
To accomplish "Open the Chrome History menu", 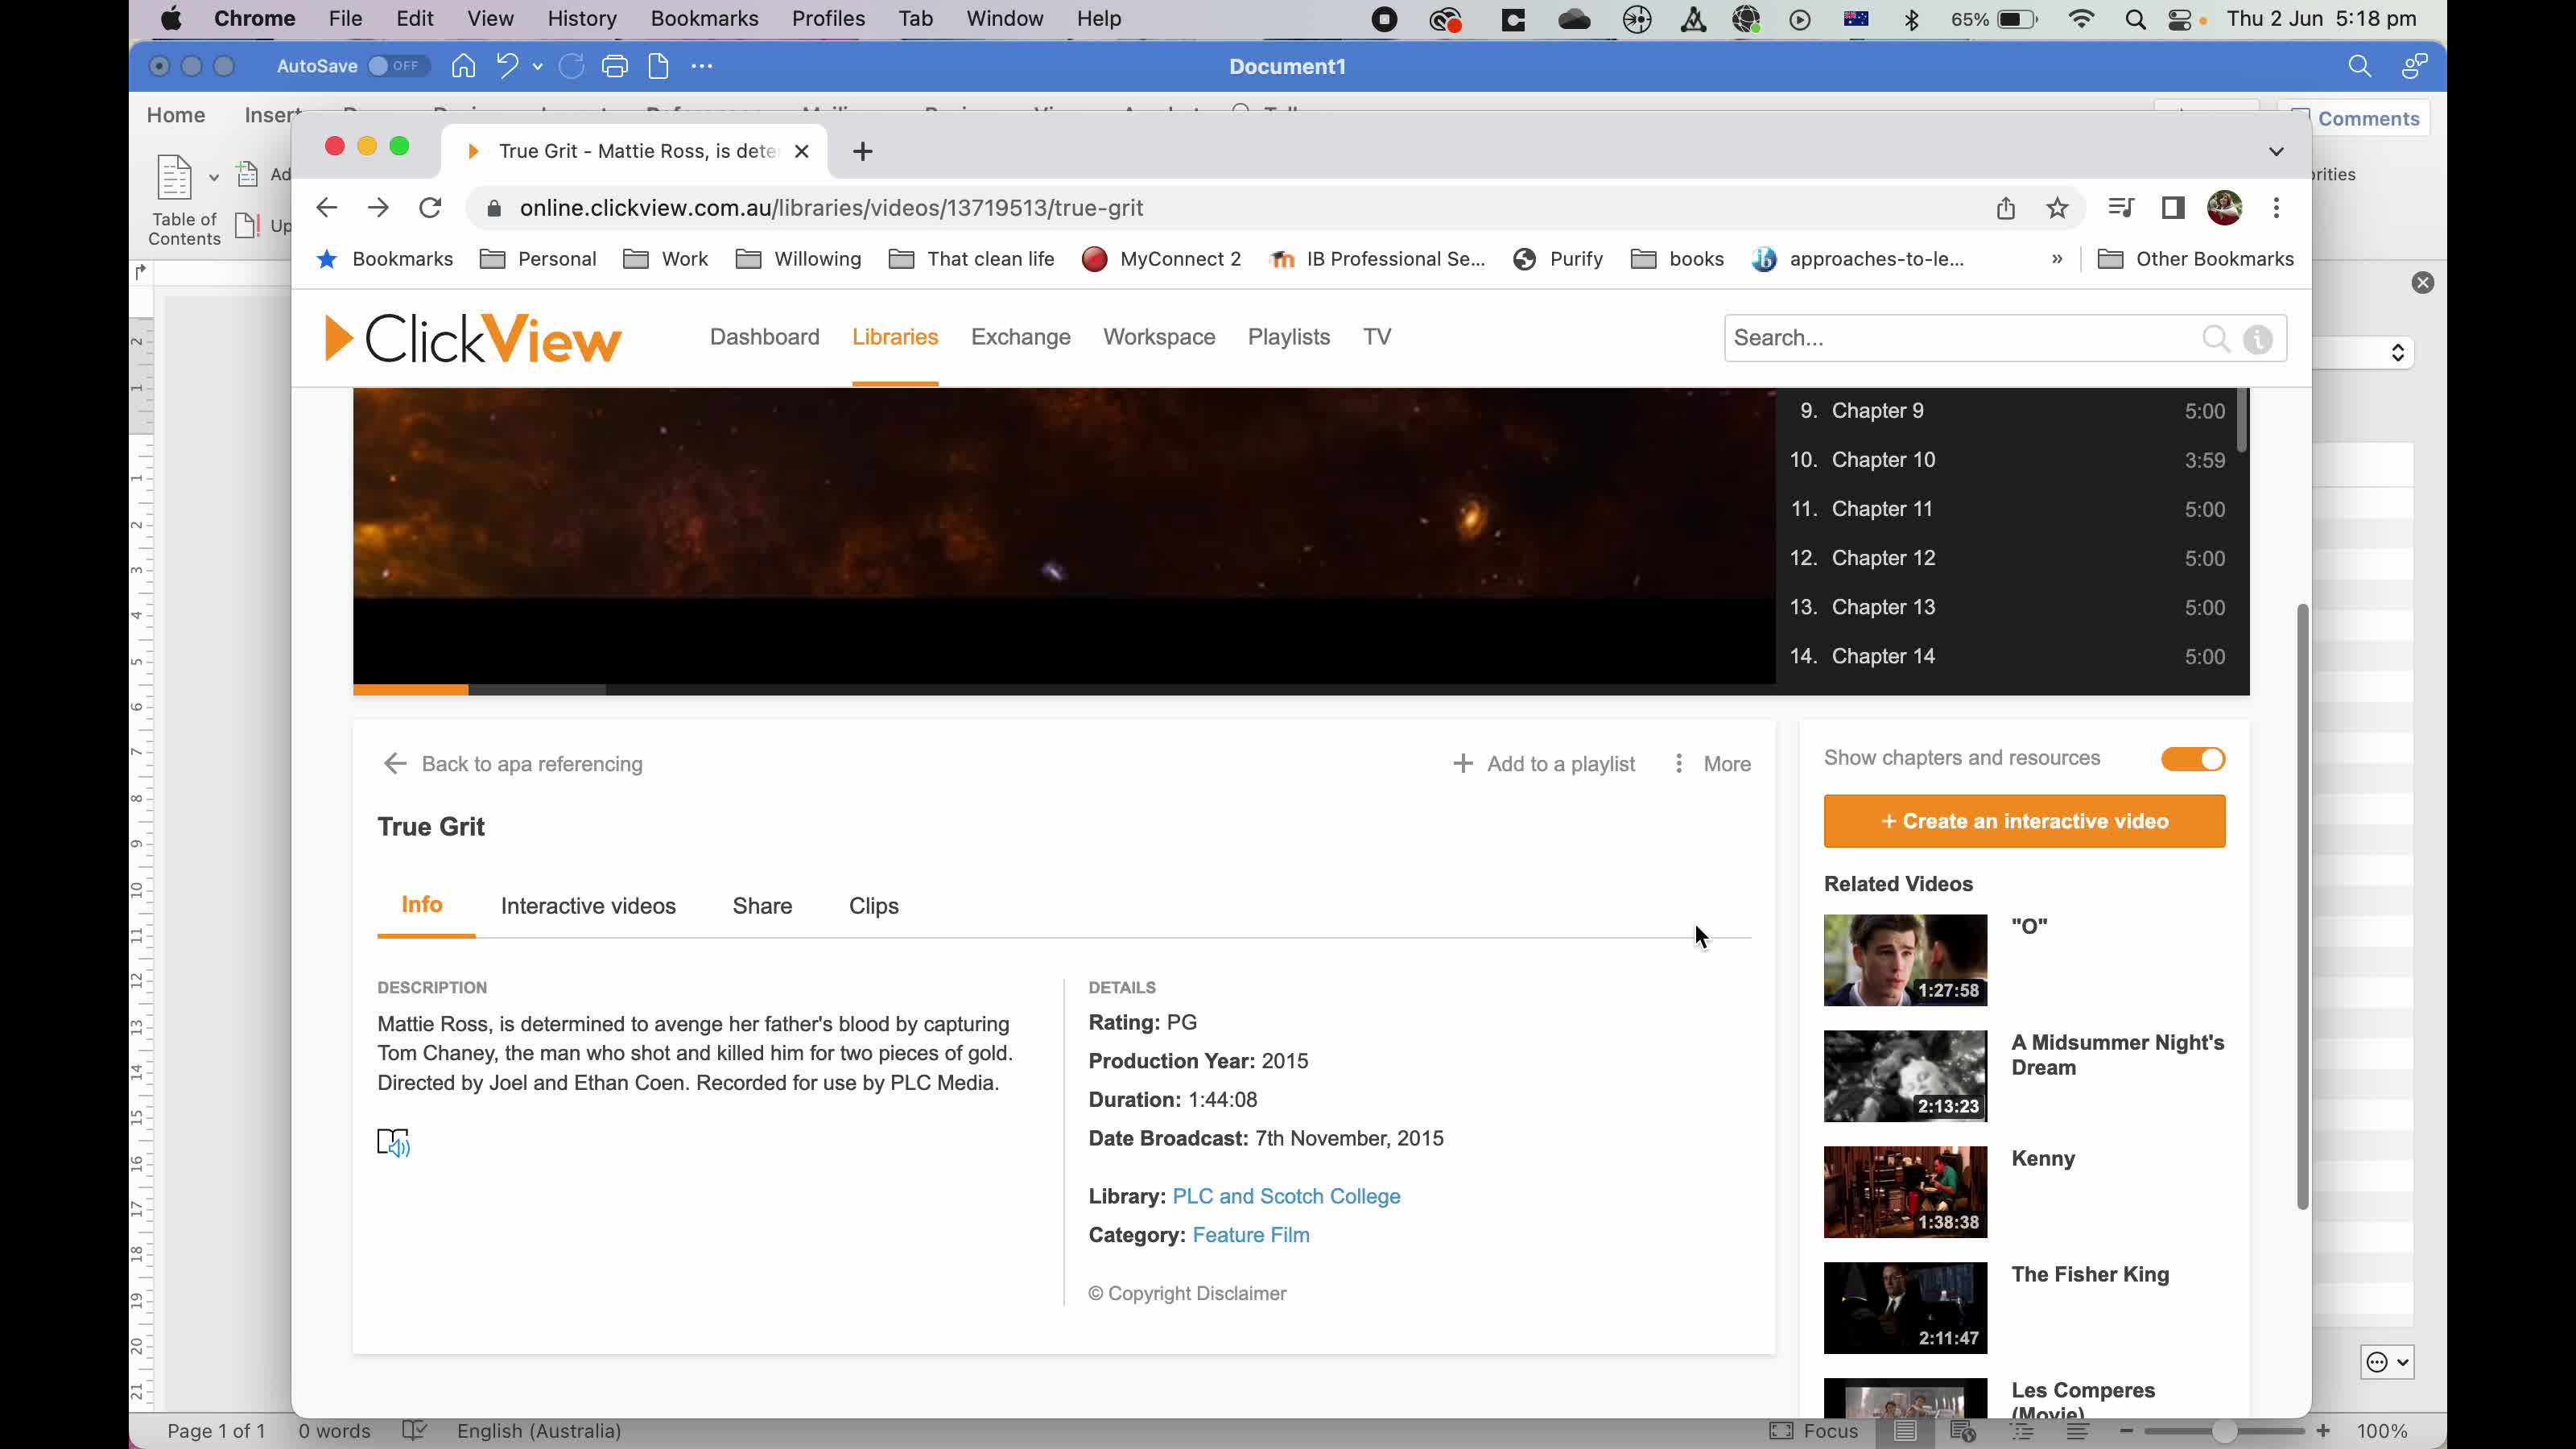I will point(582,19).
